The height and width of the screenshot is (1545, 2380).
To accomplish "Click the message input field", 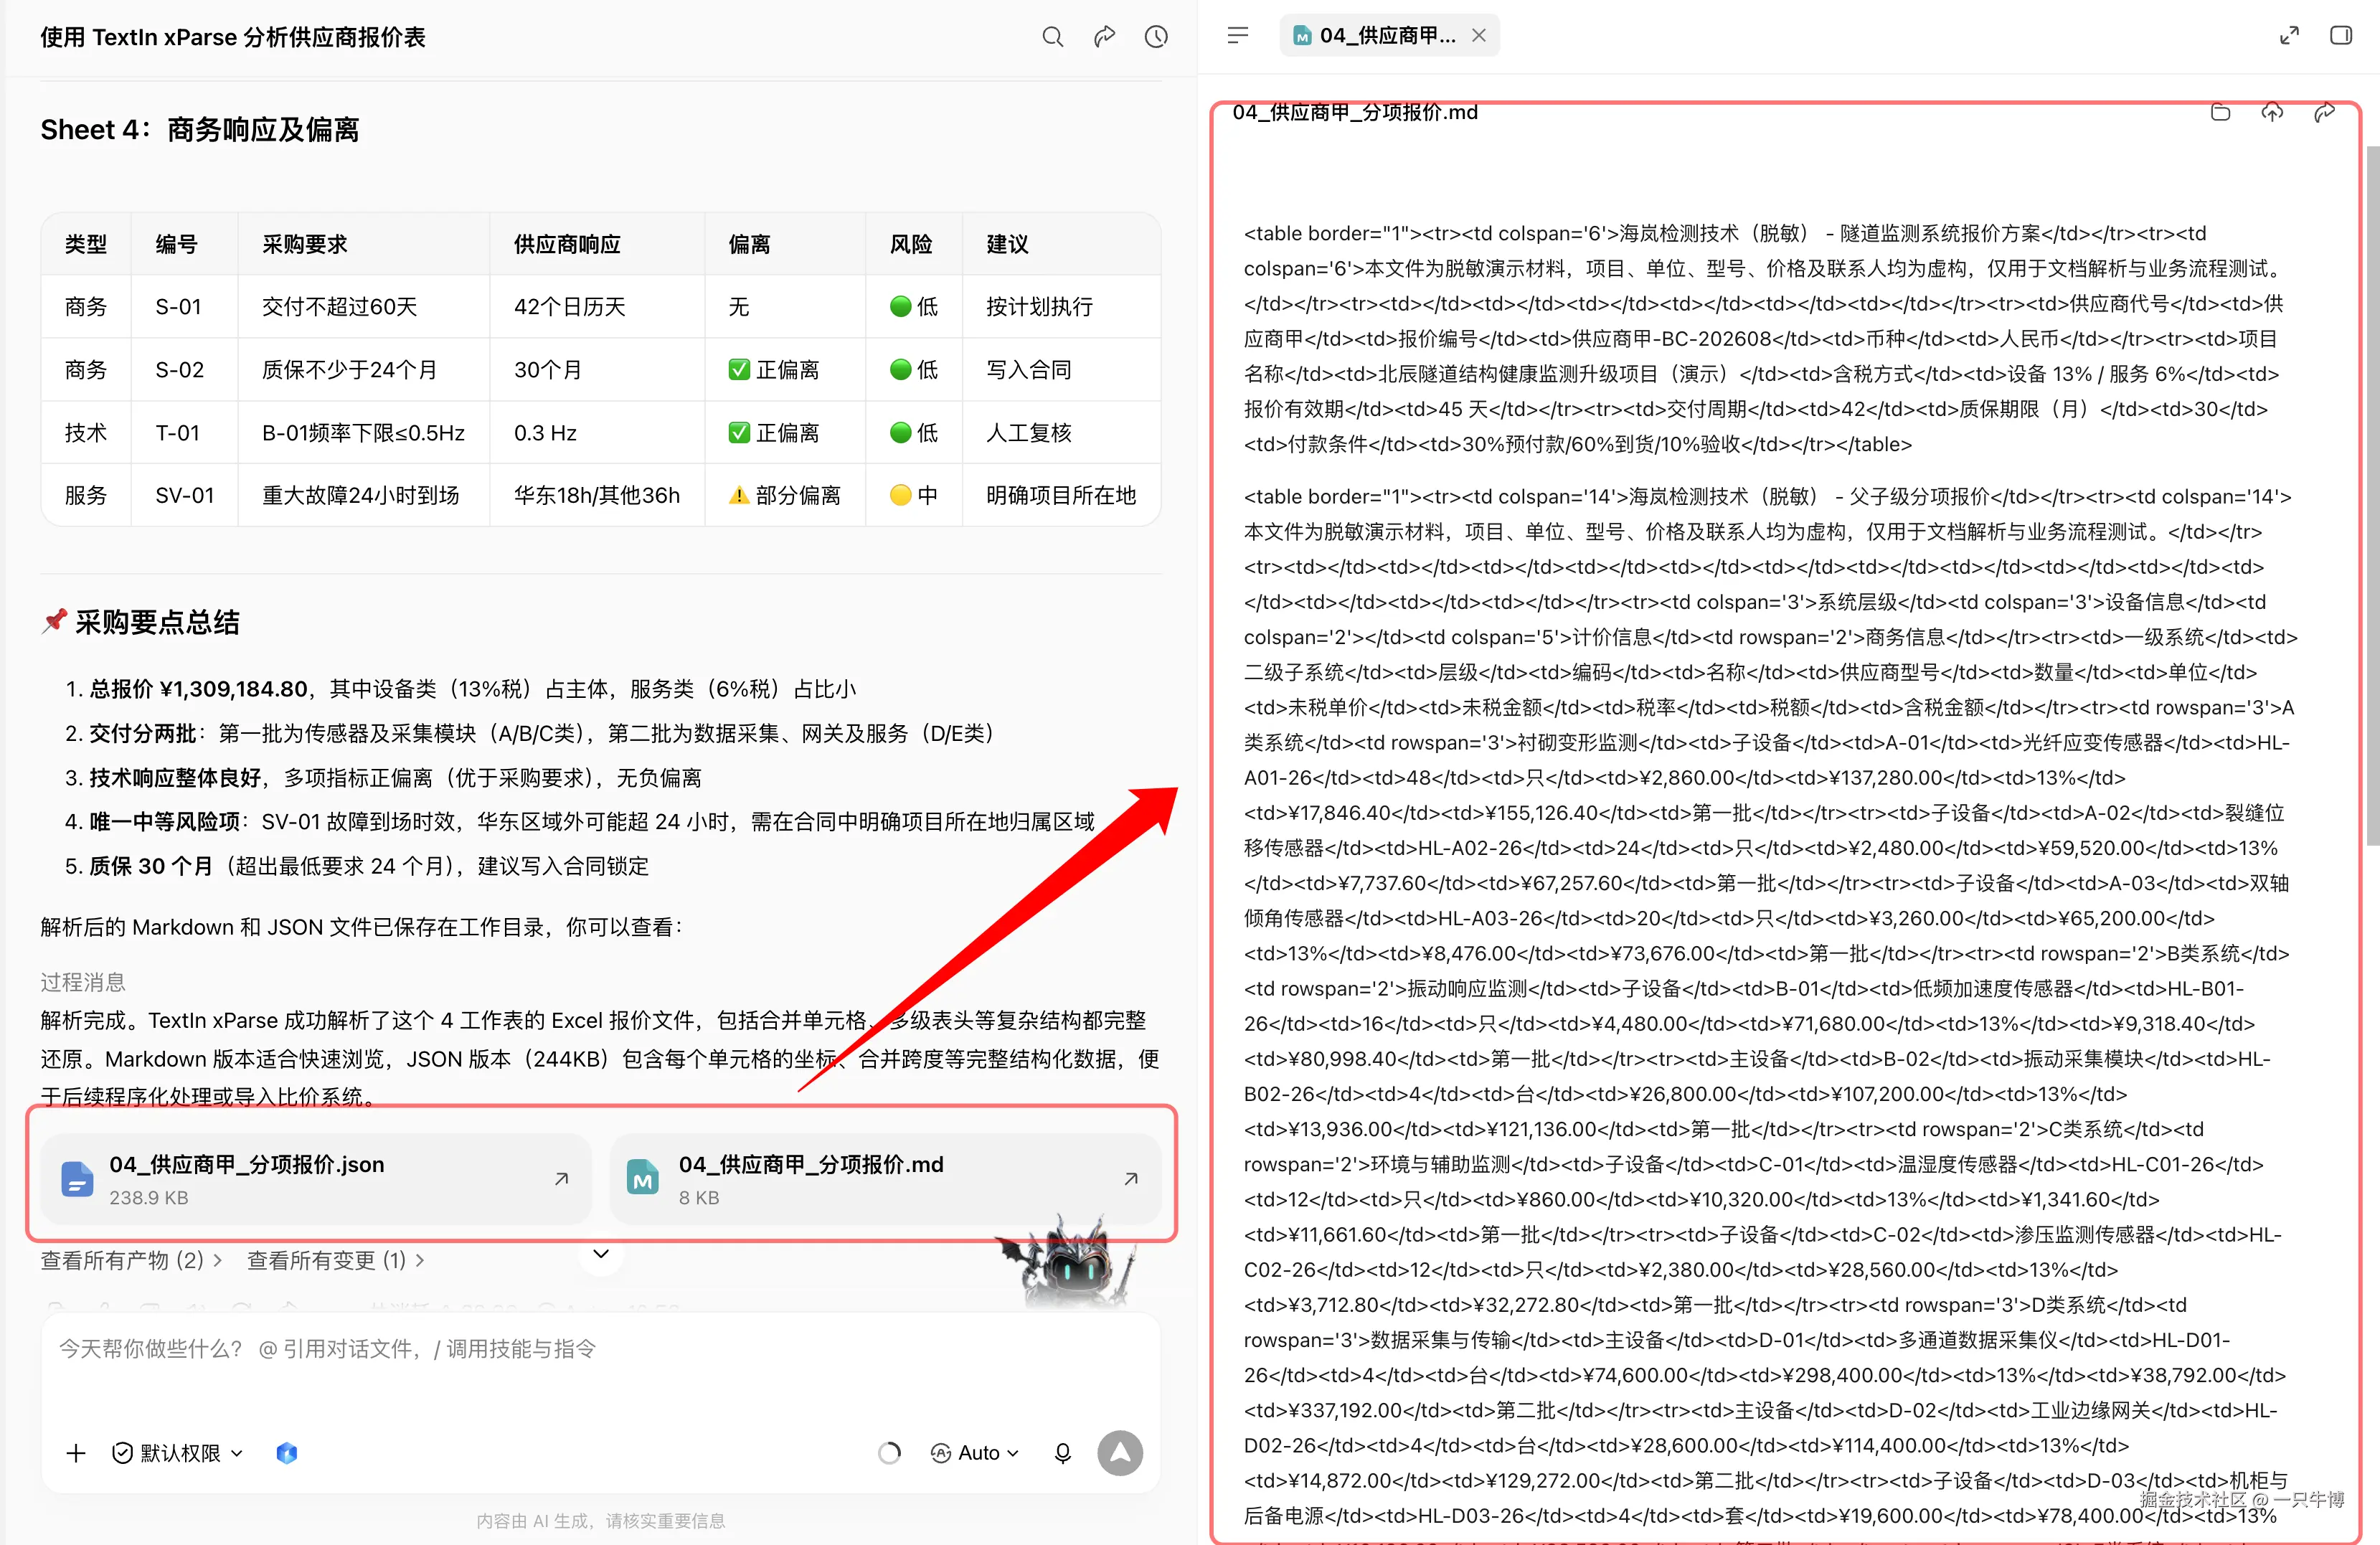I will [x=600, y=1349].
